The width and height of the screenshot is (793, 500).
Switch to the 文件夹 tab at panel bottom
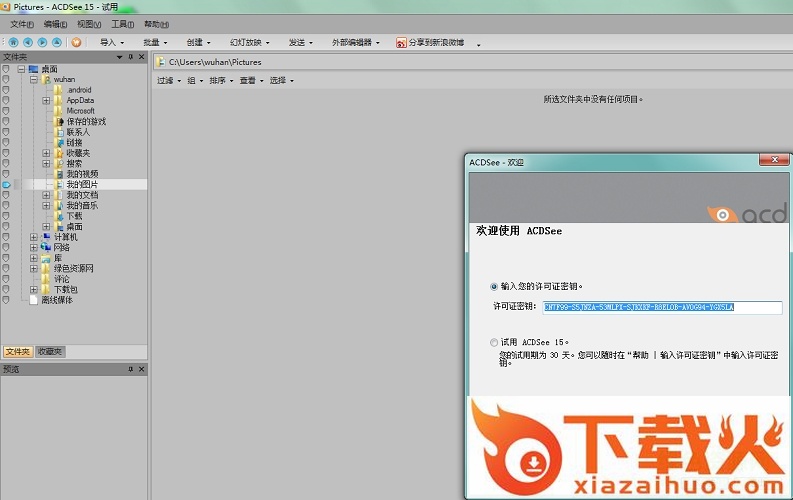pyautogui.click(x=18, y=351)
